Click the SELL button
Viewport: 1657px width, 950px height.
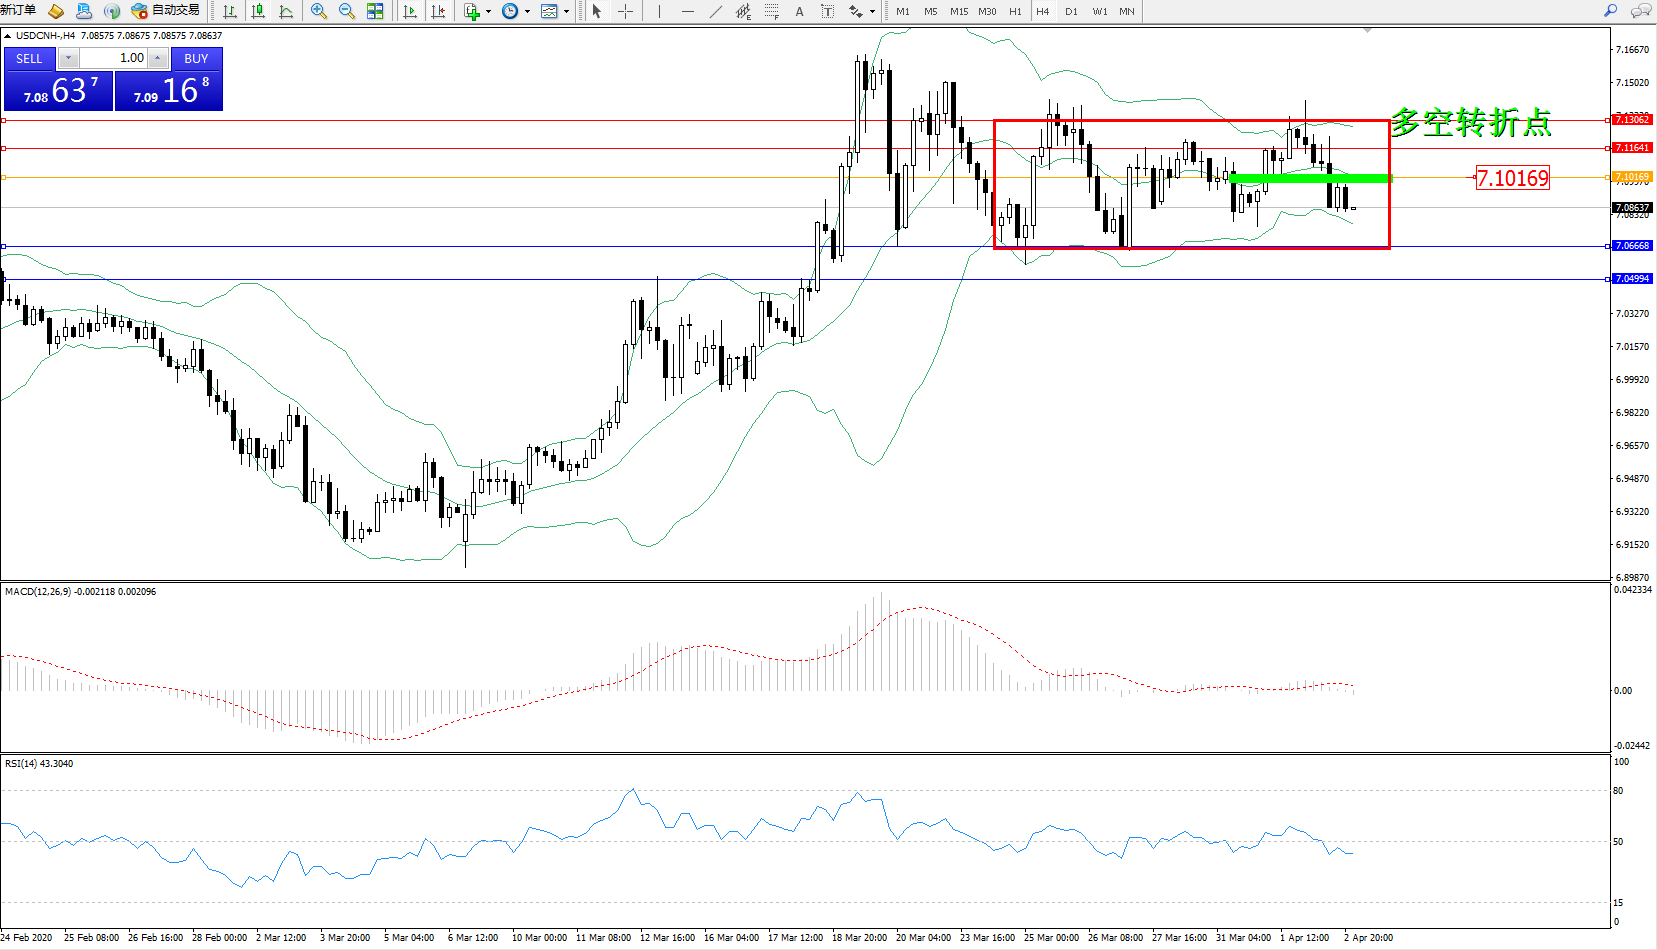[29, 58]
